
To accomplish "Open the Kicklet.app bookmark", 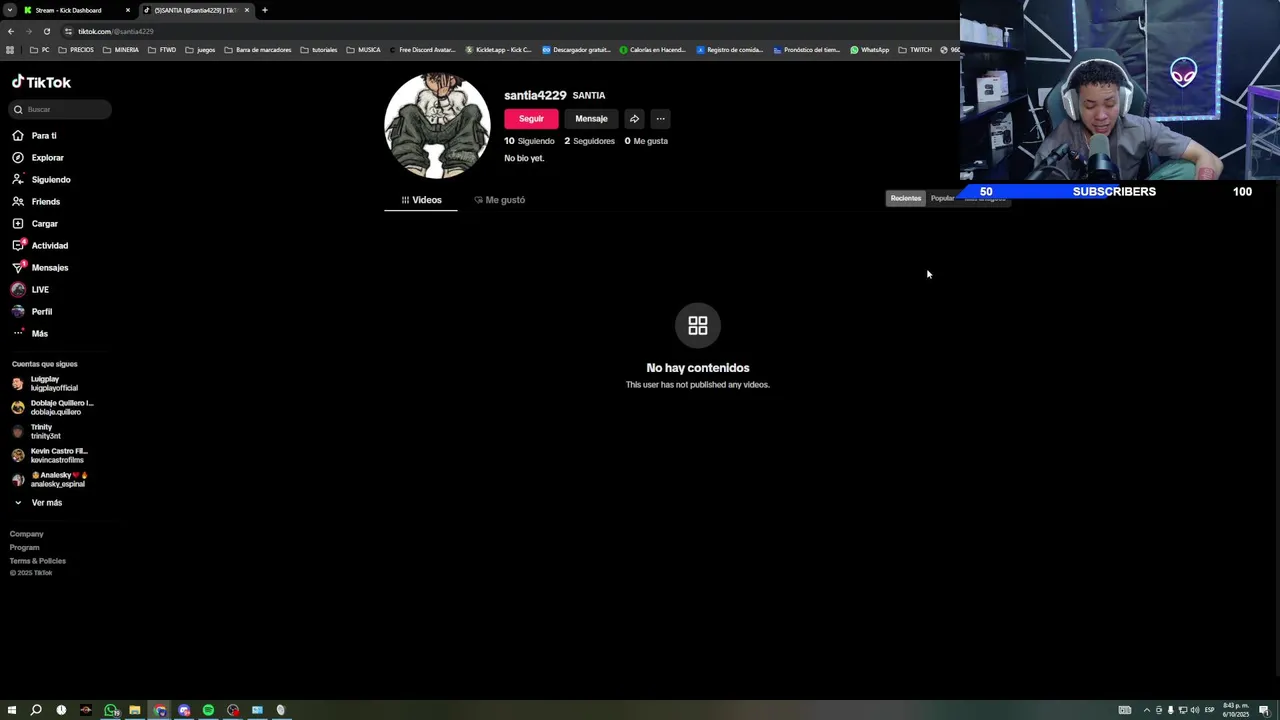I will [x=498, y=50].
